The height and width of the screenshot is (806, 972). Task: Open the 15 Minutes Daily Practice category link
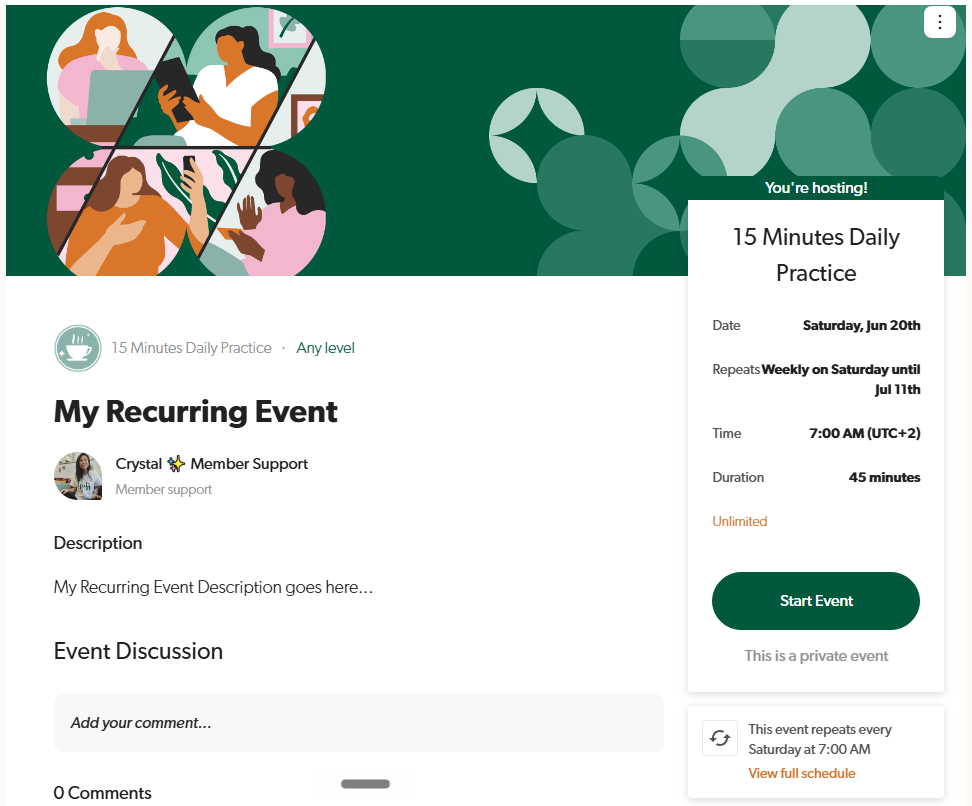click(192, 348)
